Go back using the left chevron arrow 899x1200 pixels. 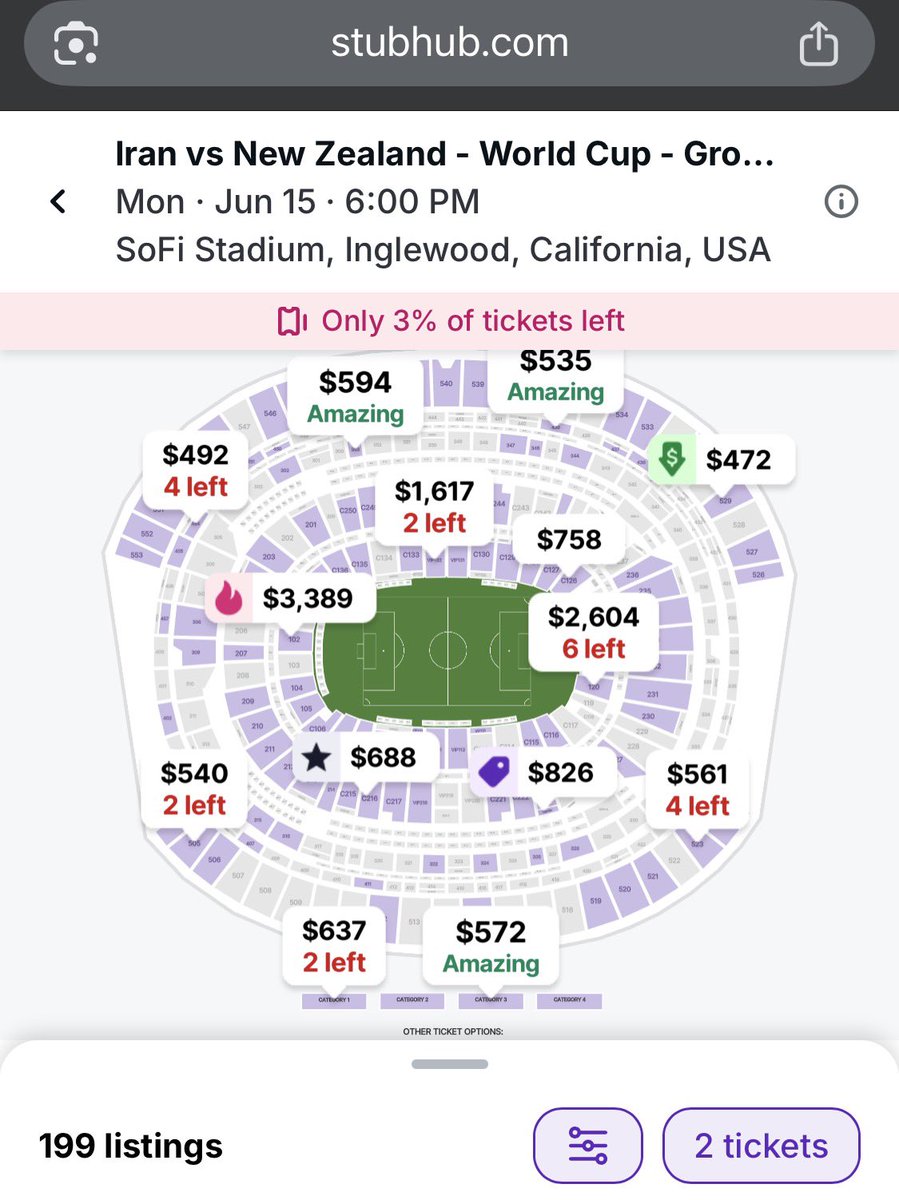[x=58, y=202]
